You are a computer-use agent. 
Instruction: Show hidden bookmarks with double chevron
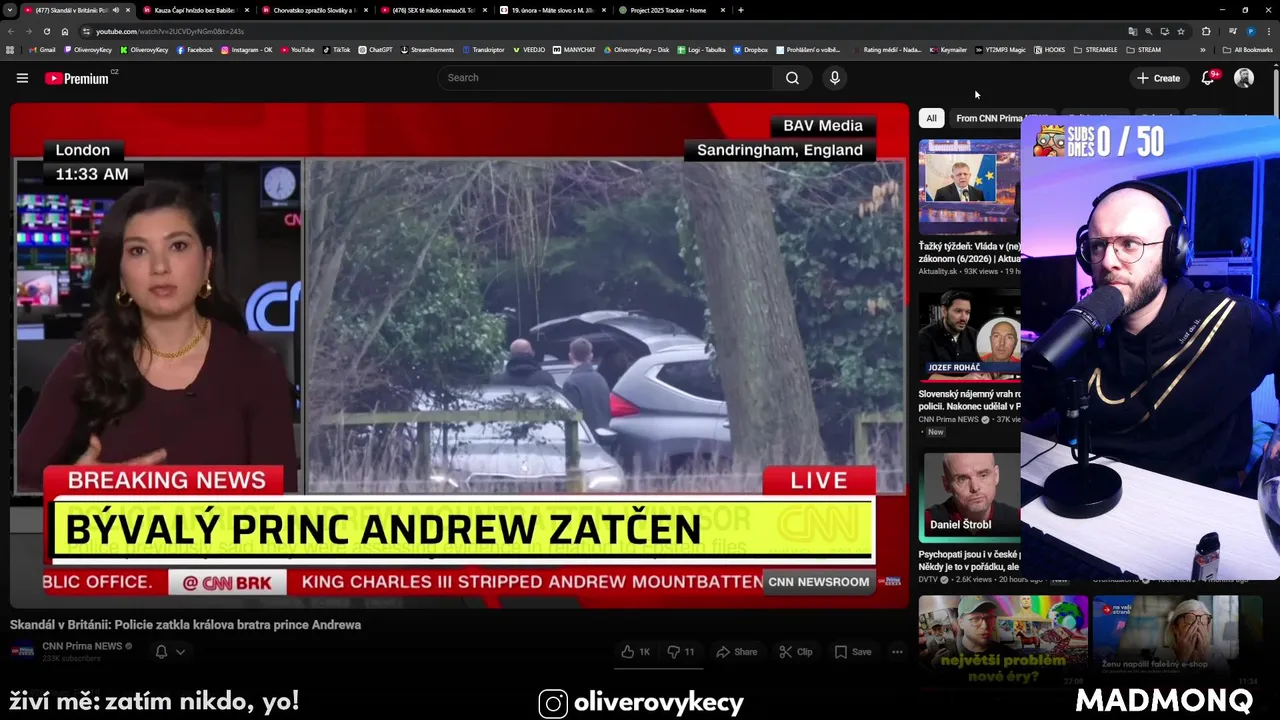1203,50
